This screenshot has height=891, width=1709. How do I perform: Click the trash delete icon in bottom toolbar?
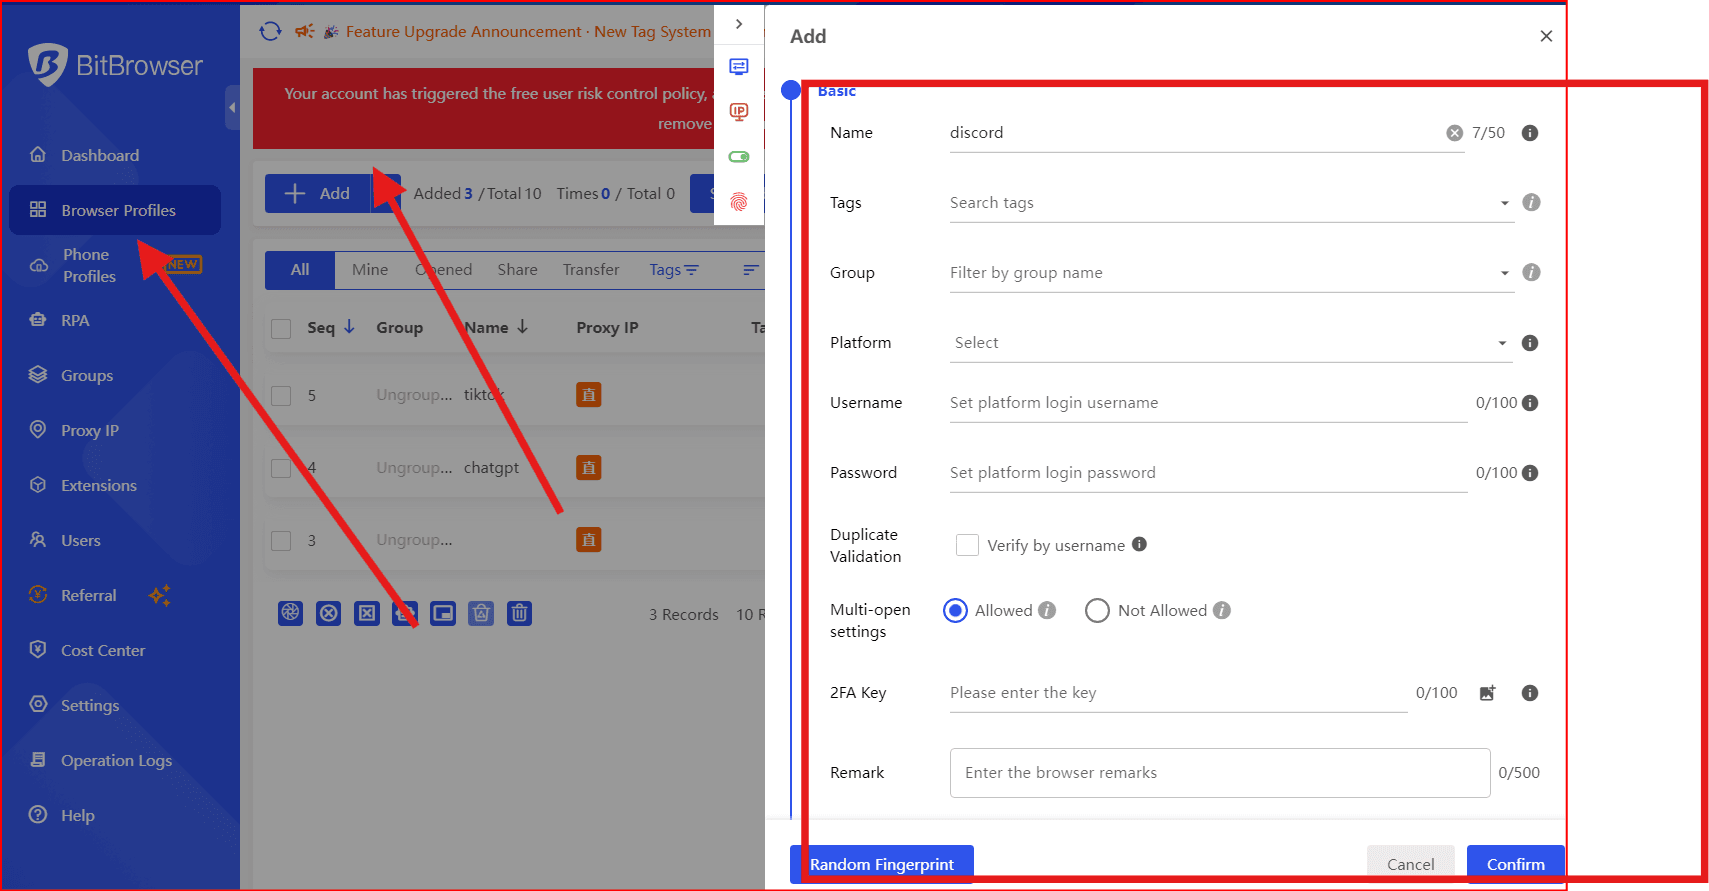(x=519, y=613)
